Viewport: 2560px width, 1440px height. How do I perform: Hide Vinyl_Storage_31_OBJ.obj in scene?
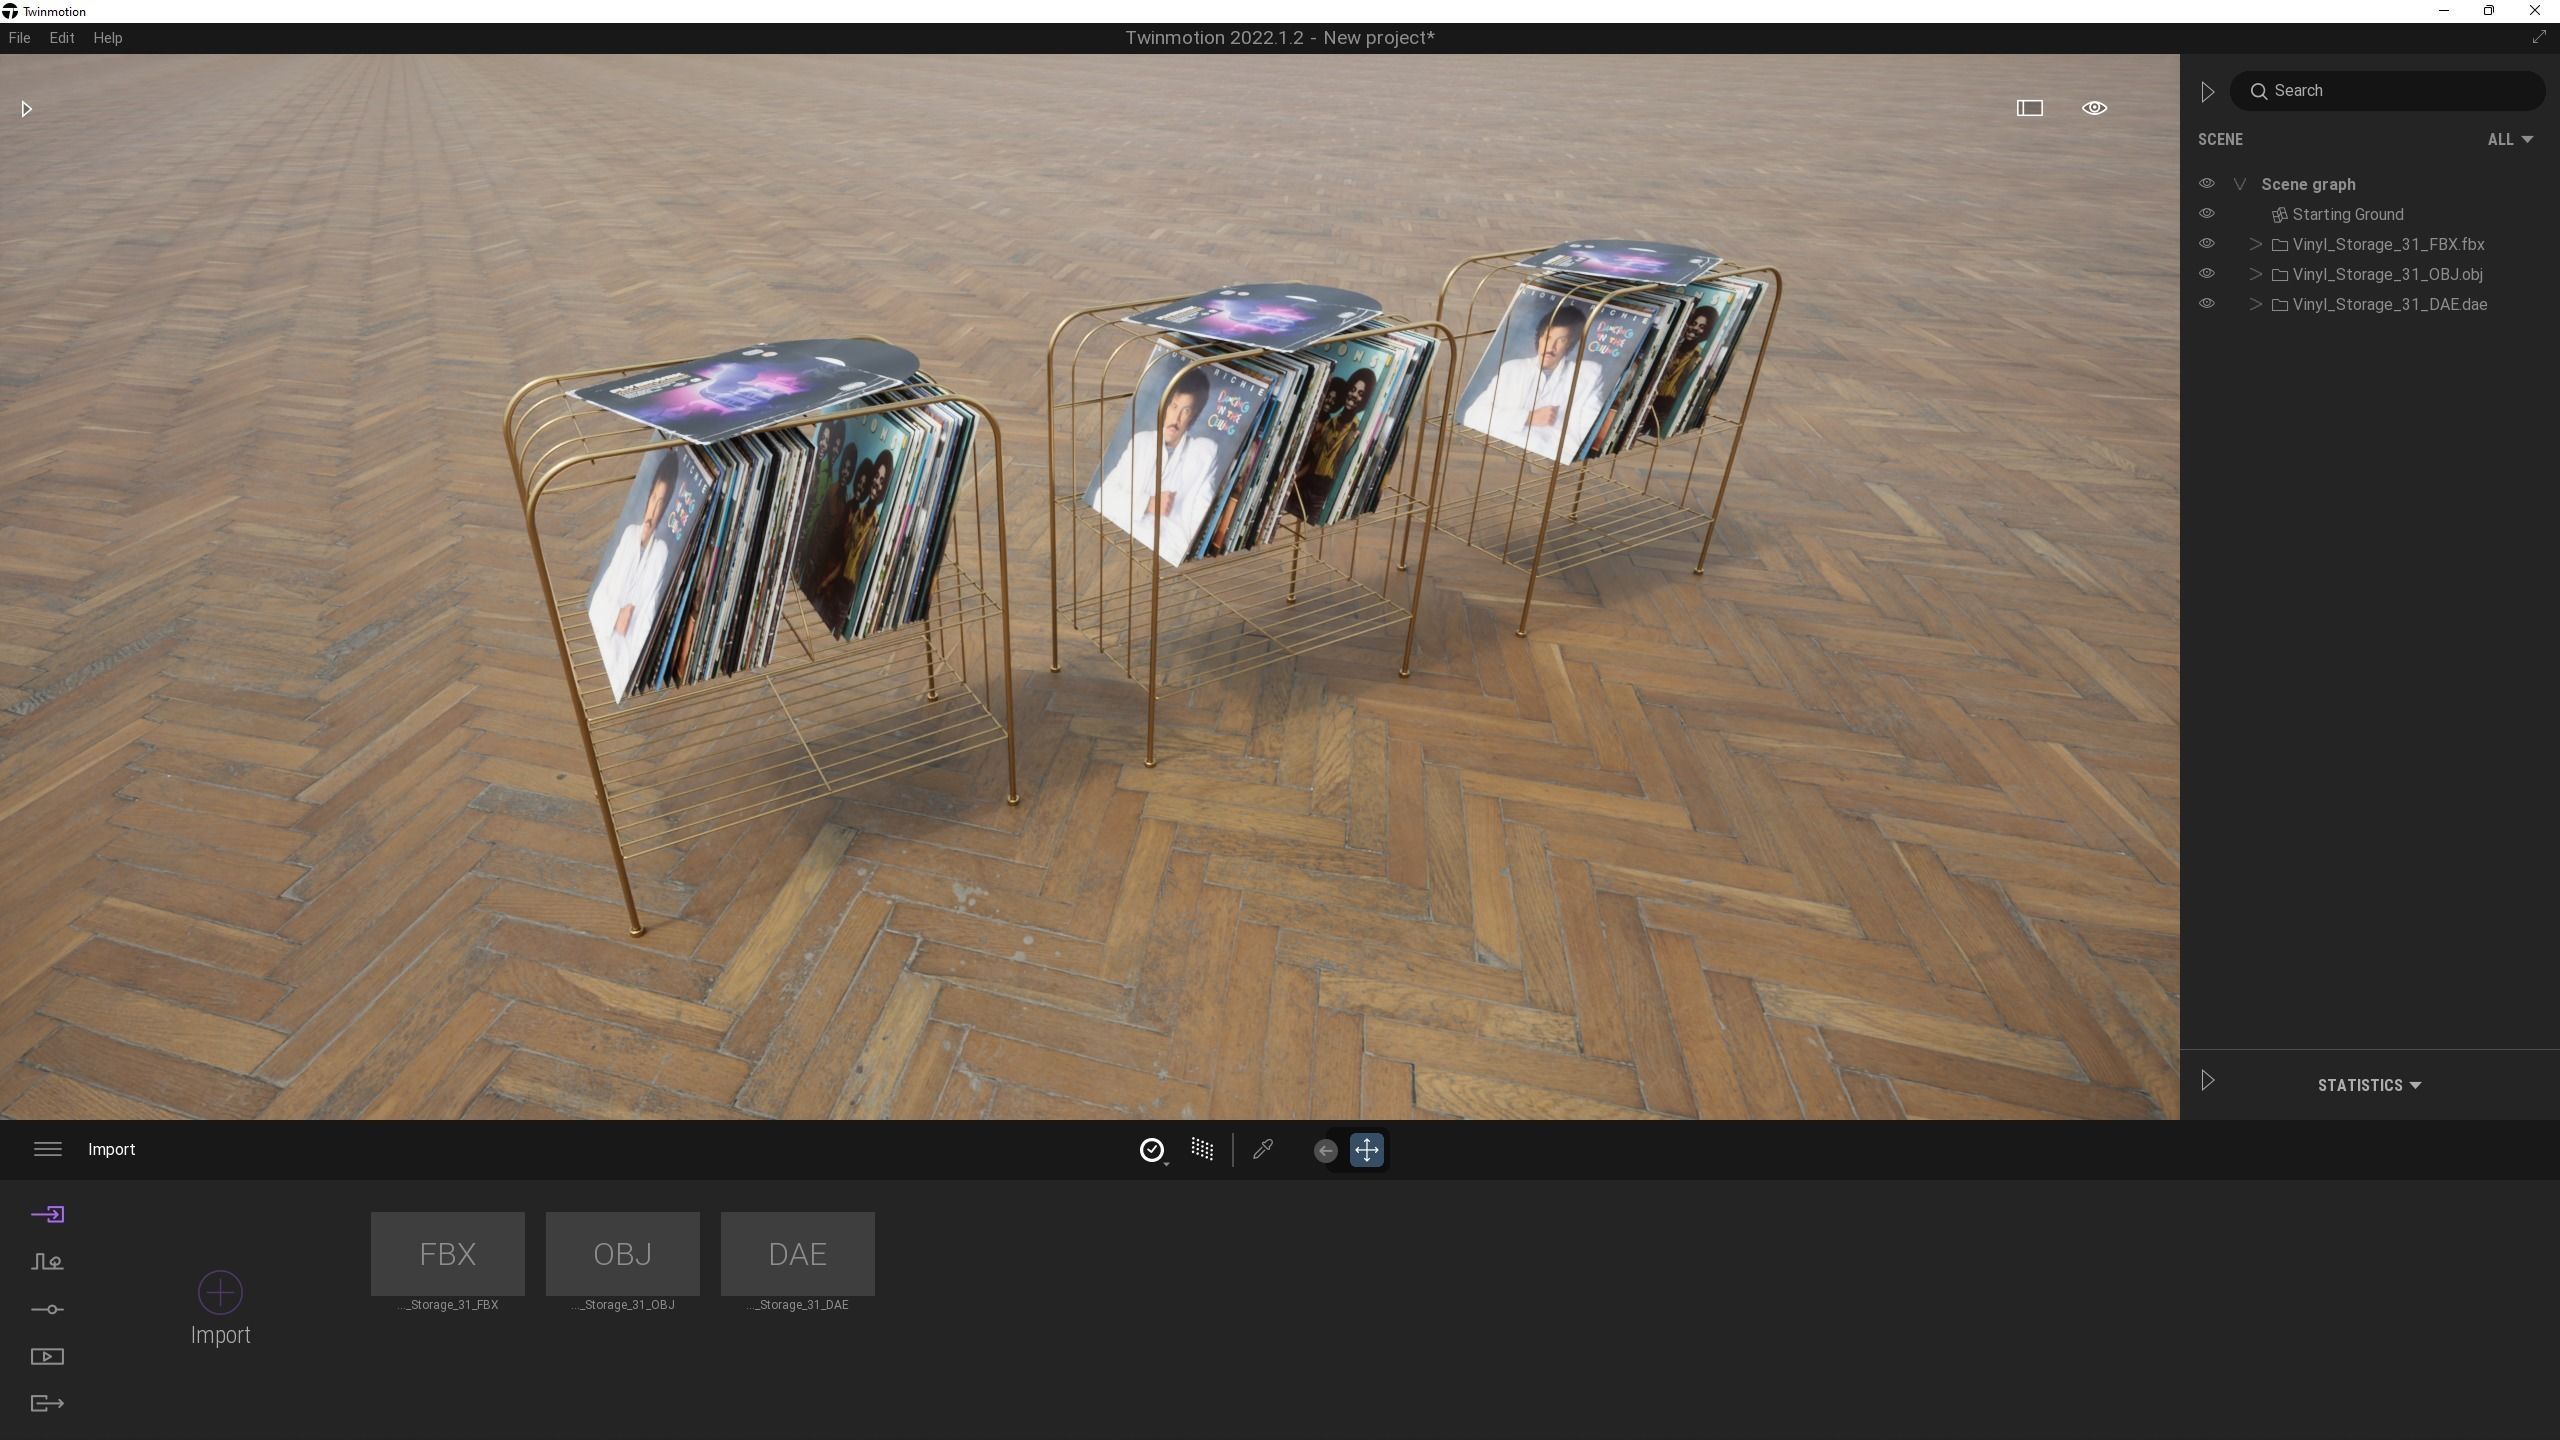[2206, 274]
